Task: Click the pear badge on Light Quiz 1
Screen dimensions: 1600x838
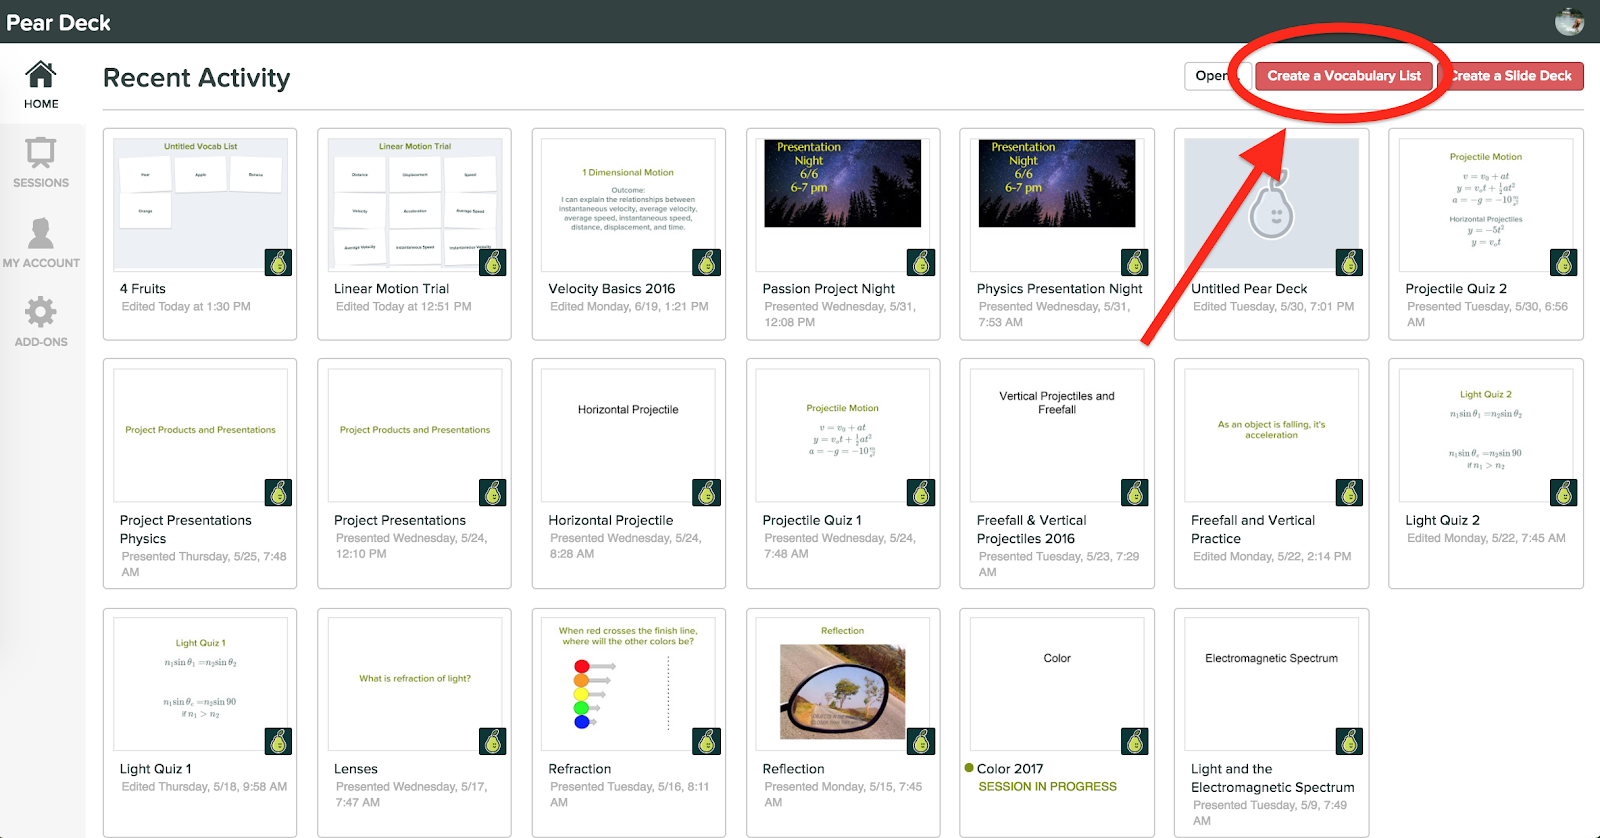Action: point(279,741)
